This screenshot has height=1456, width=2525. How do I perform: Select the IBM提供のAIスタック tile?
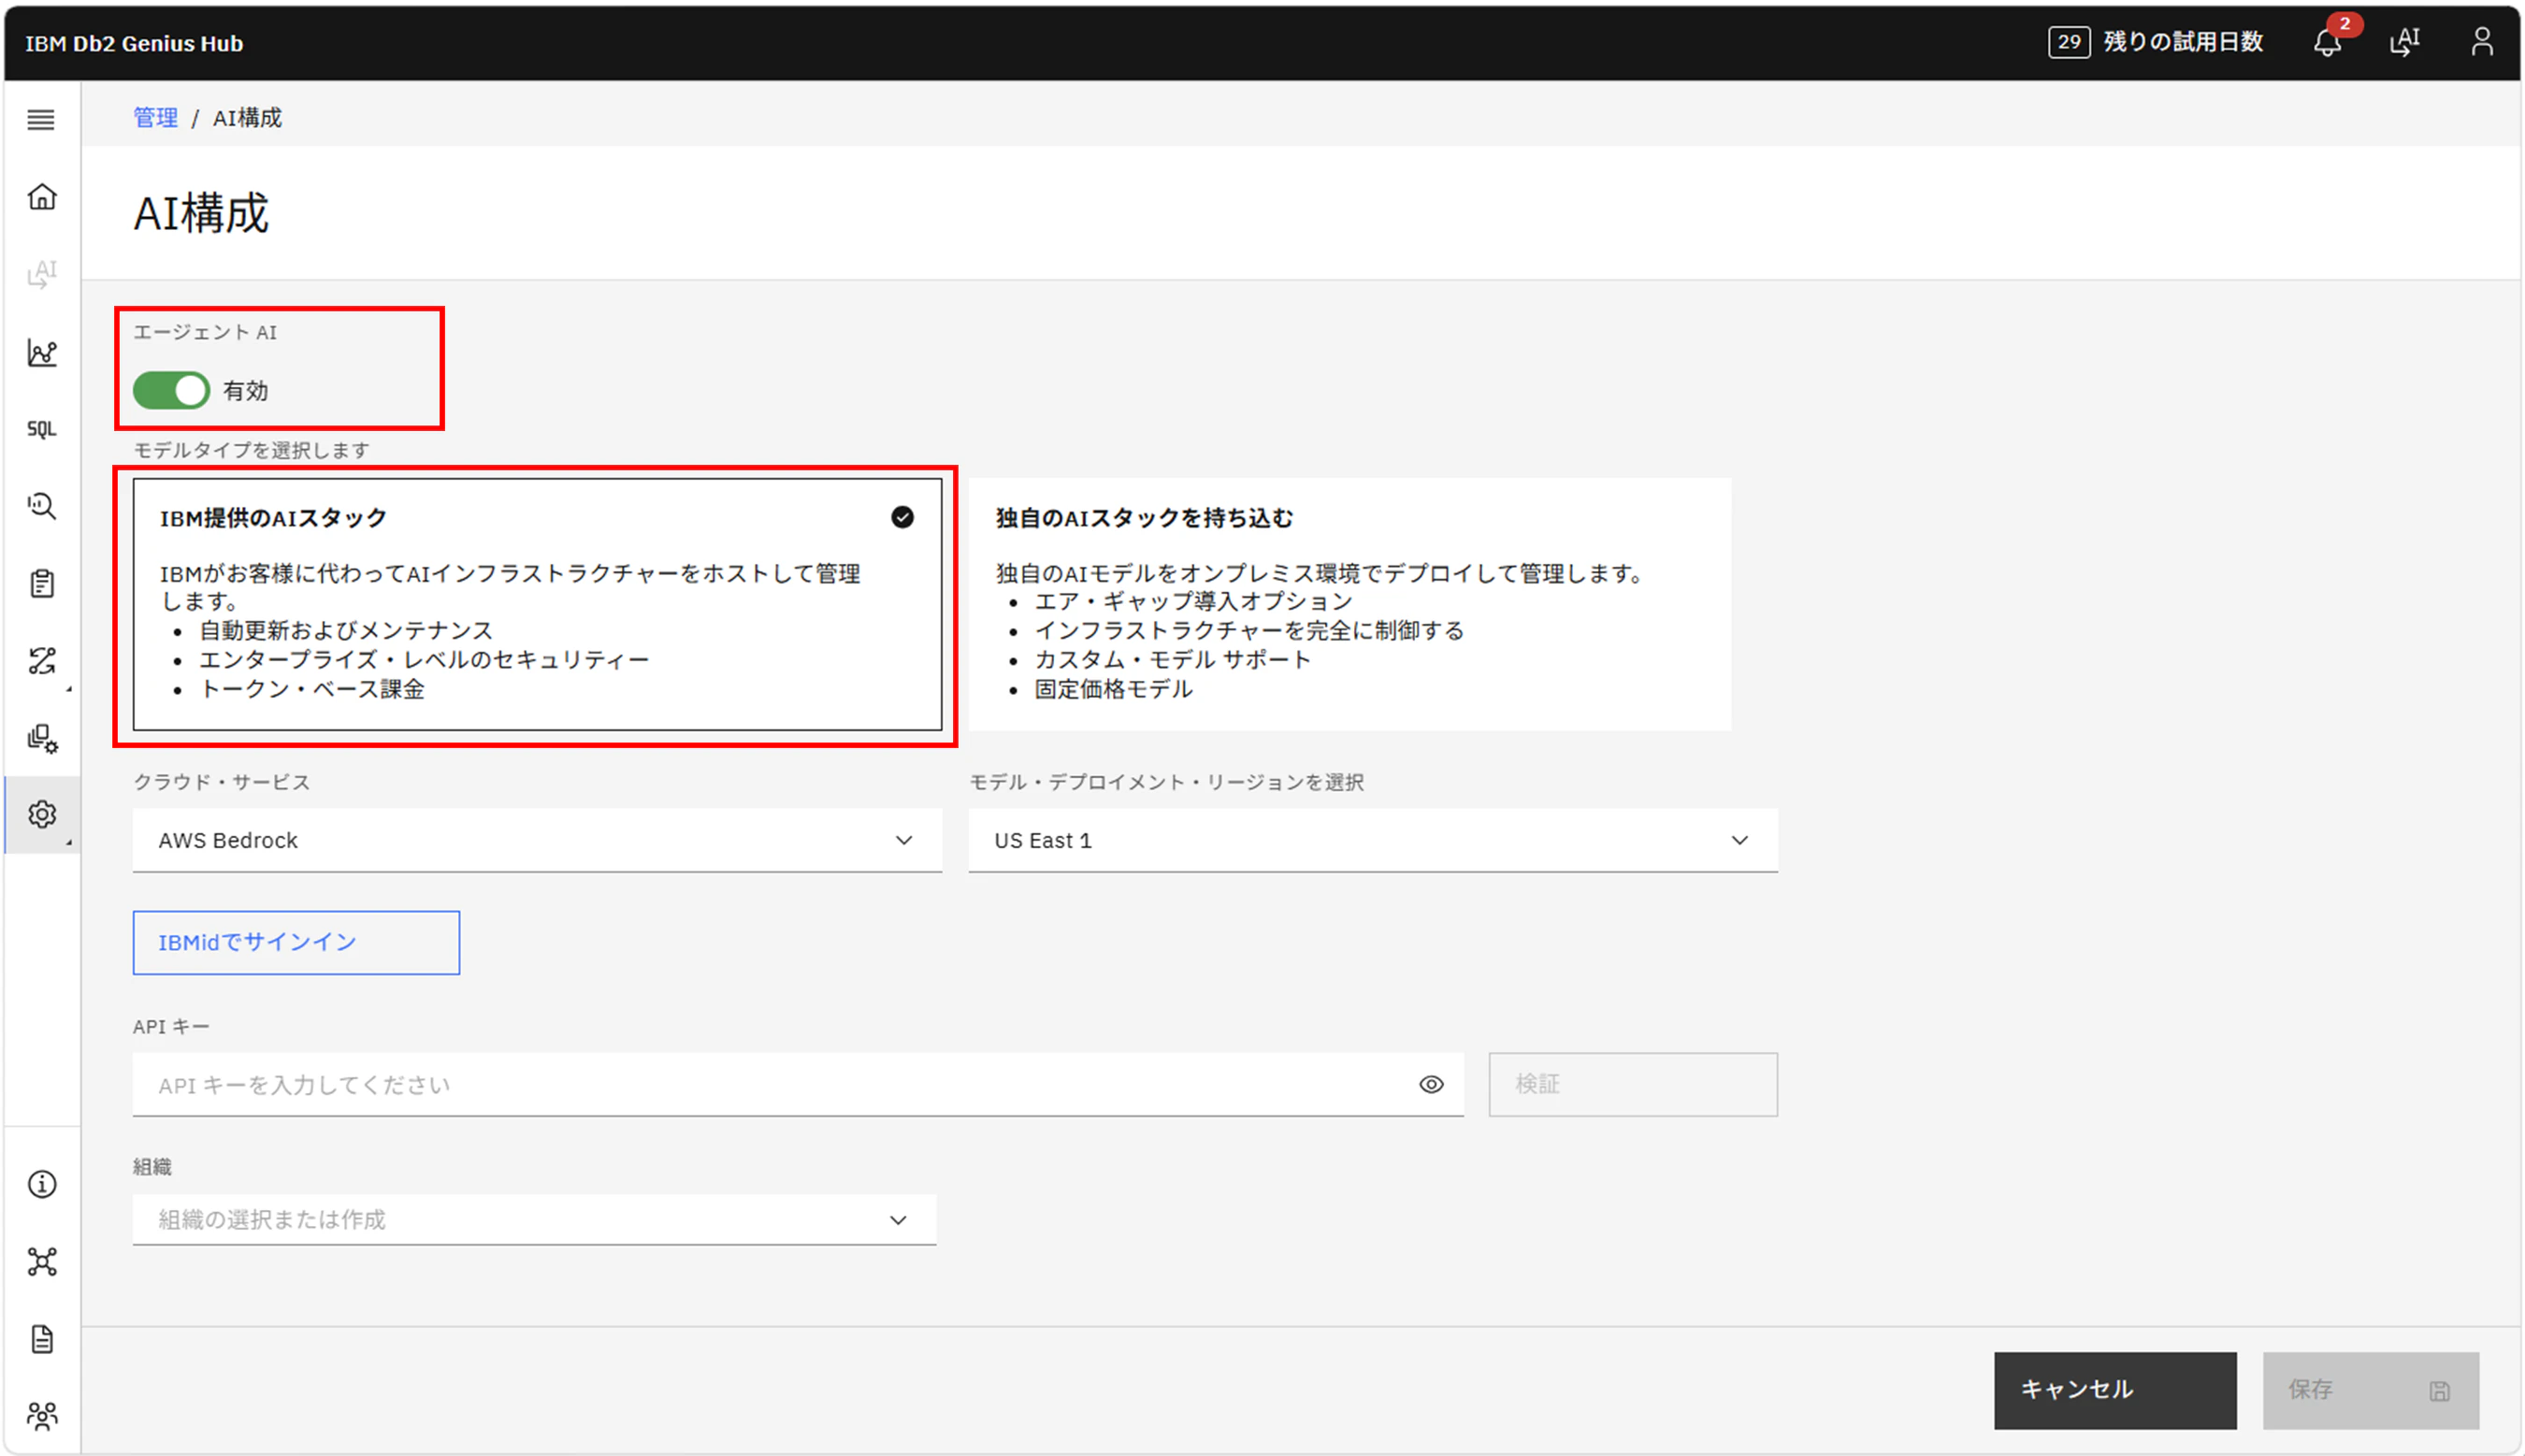(x=537, y=604)
